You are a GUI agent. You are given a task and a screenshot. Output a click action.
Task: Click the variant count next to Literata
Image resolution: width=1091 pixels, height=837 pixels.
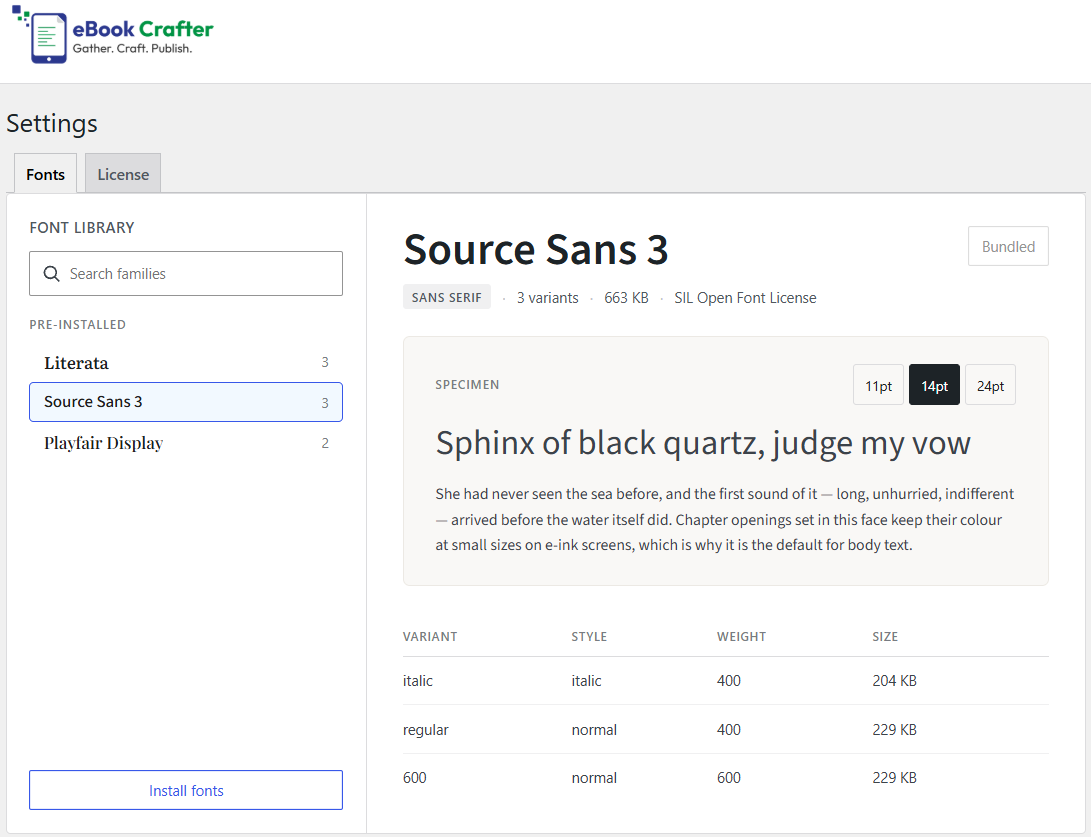[x=325, y=362]
